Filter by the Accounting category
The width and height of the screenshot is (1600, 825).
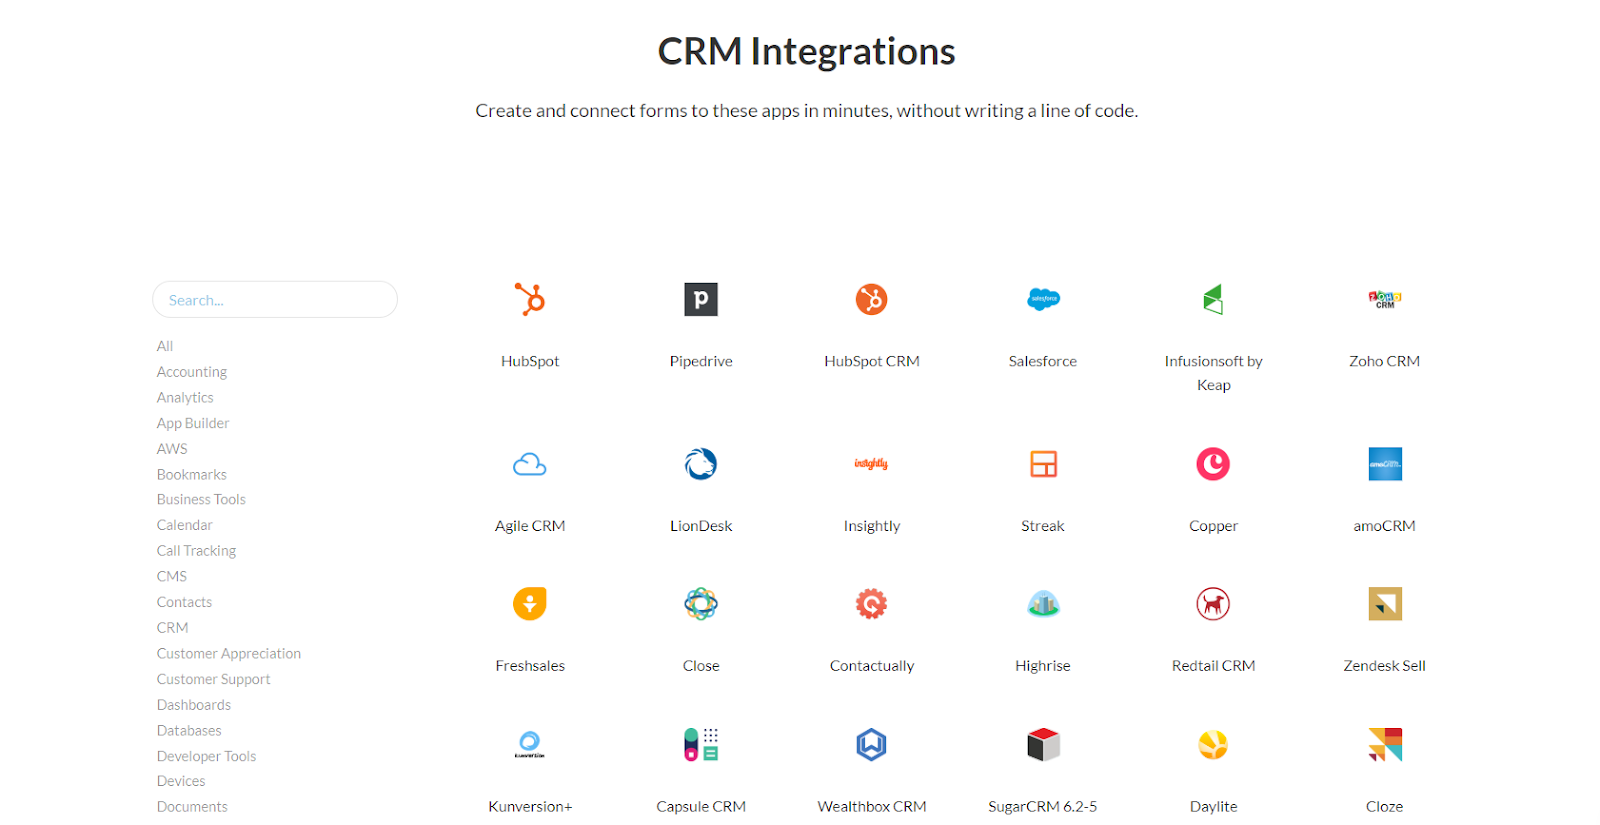tap(192, 372)
